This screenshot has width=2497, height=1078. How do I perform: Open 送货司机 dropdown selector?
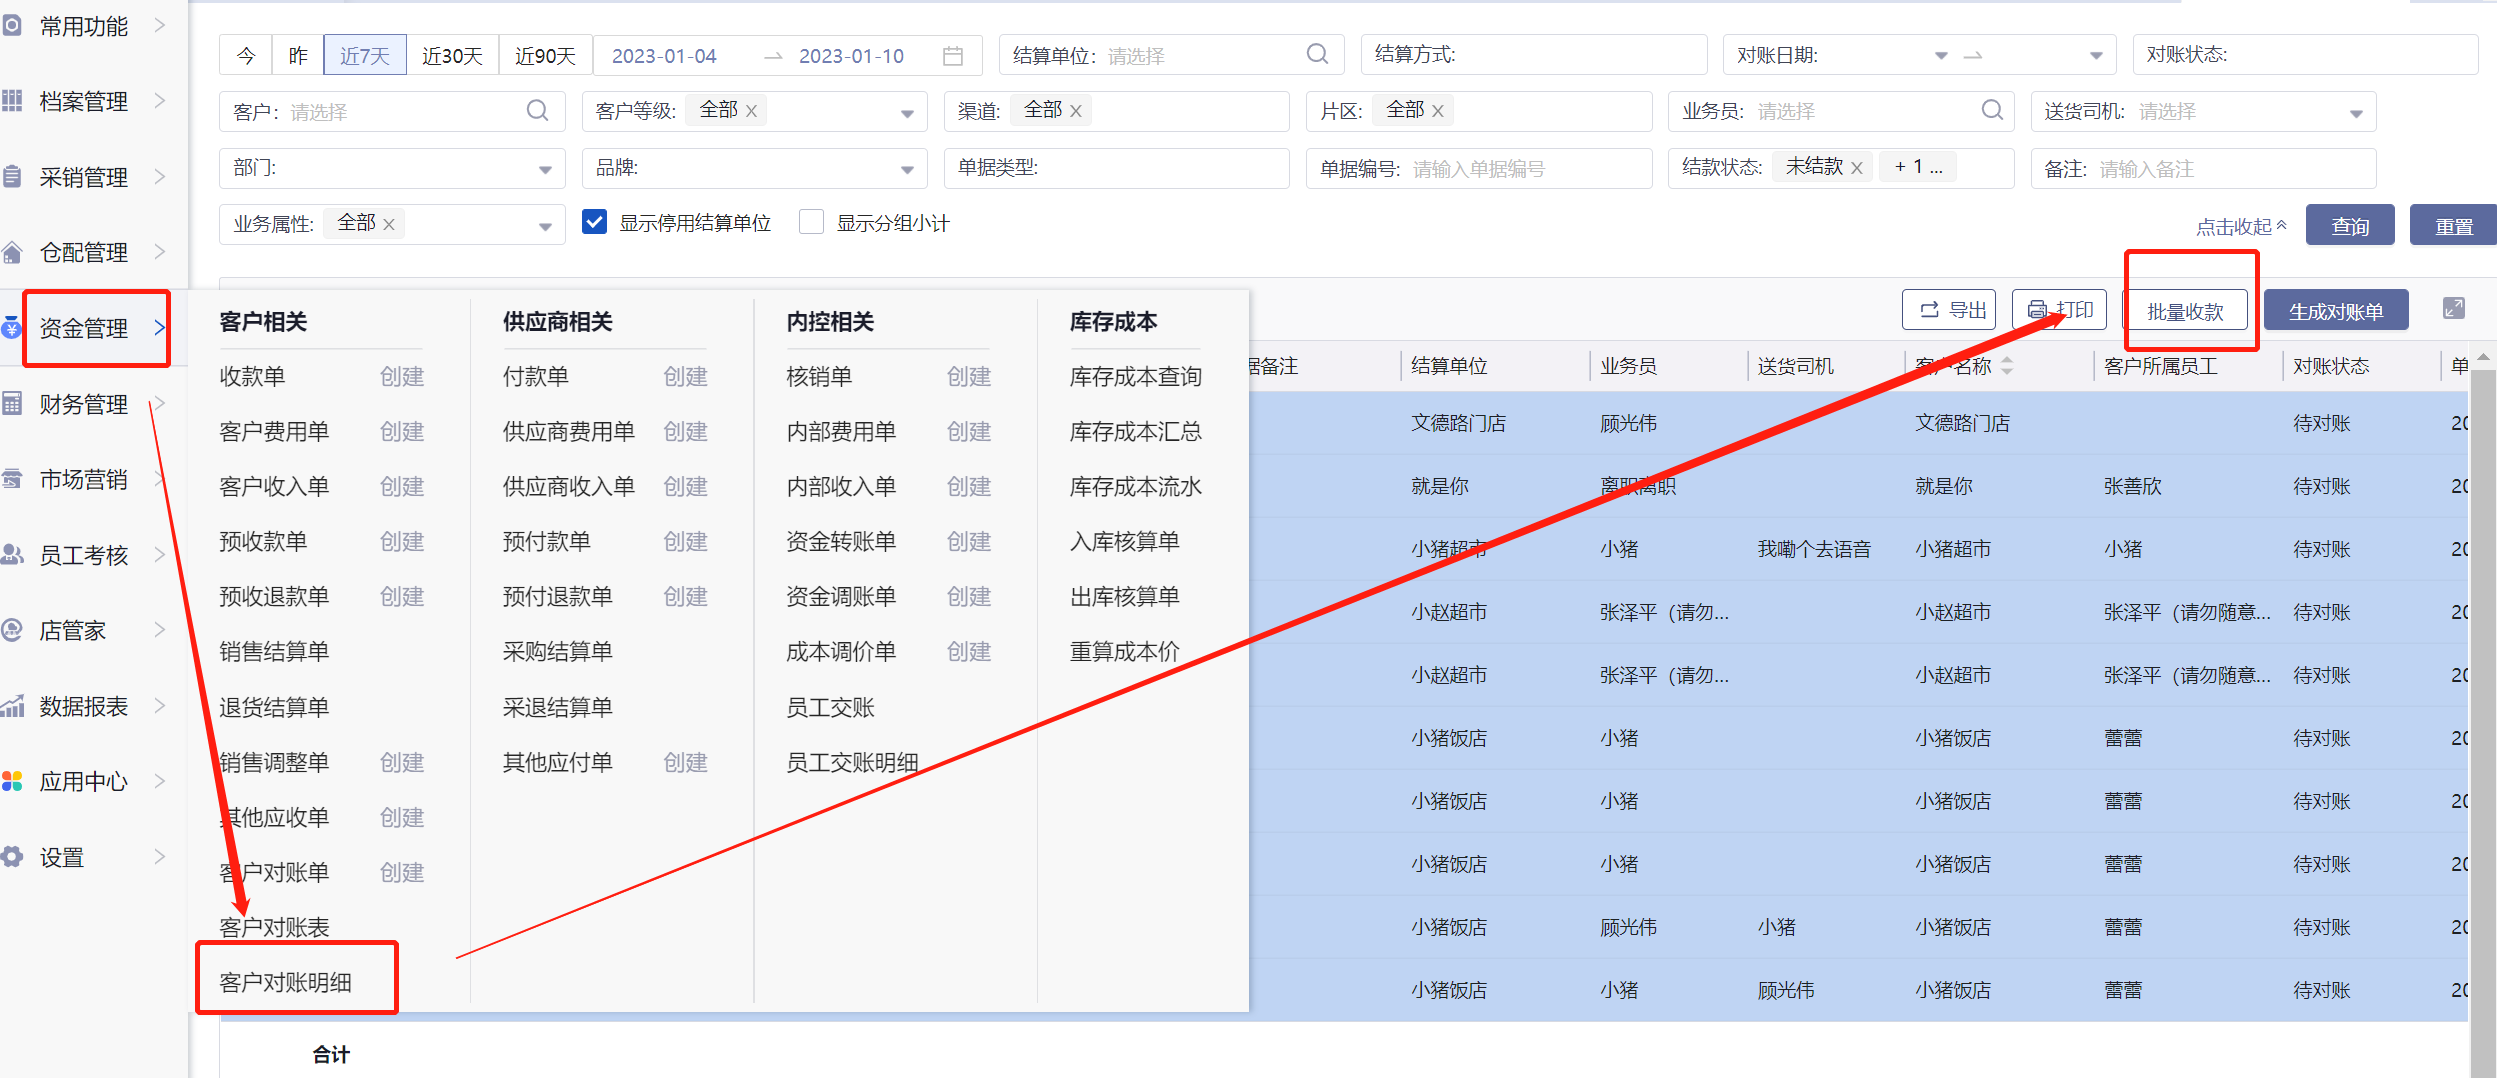pos(2355,113)
